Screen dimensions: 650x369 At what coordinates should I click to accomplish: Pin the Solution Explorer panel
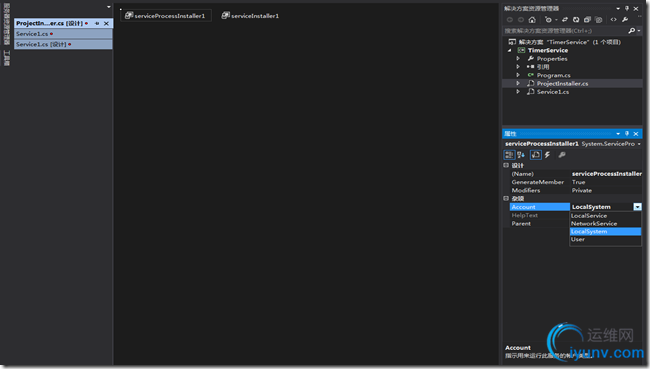627,8
